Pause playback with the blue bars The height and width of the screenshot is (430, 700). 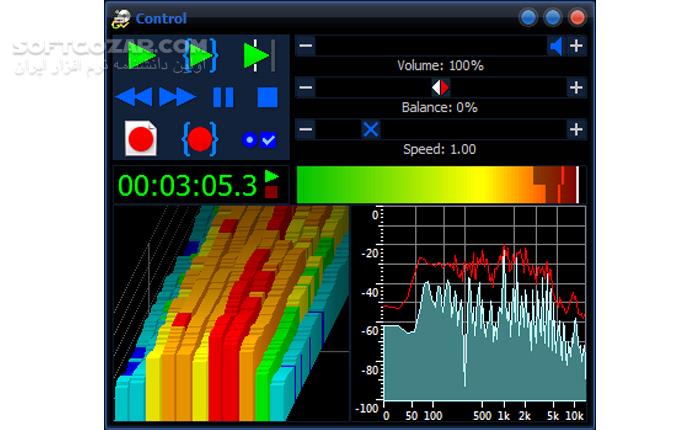223,97
